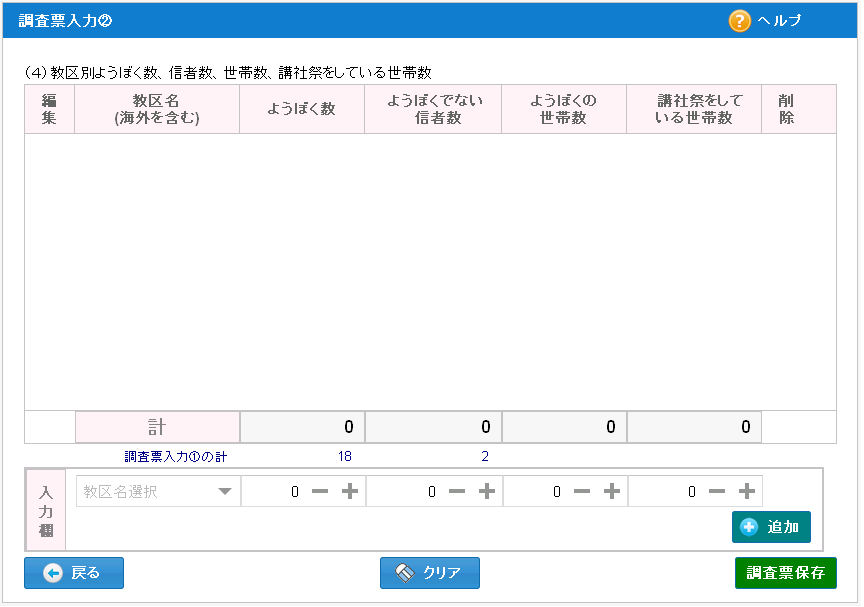Click the ようぼく数 column header
Image resolution: width=864 pixels, height=607 pixels.
[x=303, y=110]
